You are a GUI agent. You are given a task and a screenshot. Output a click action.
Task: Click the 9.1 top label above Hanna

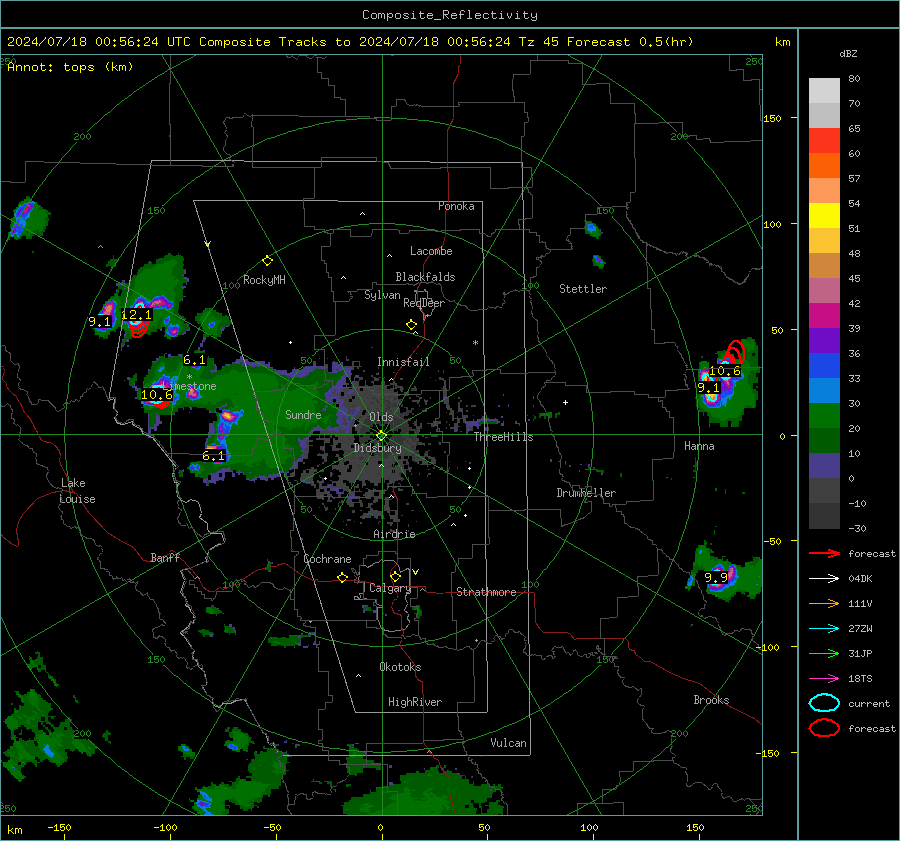[x=708, y=388]
